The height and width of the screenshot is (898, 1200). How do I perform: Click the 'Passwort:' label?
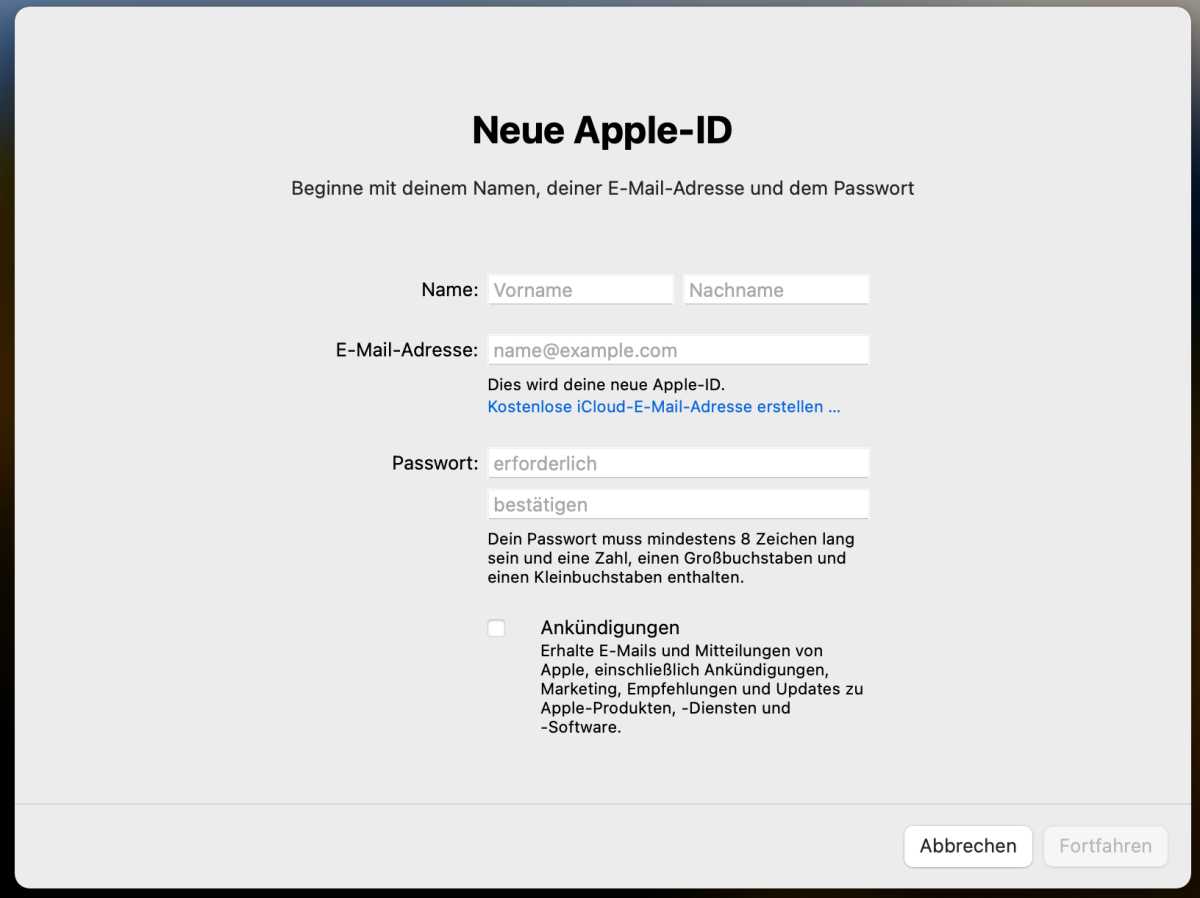coord(435,463)
